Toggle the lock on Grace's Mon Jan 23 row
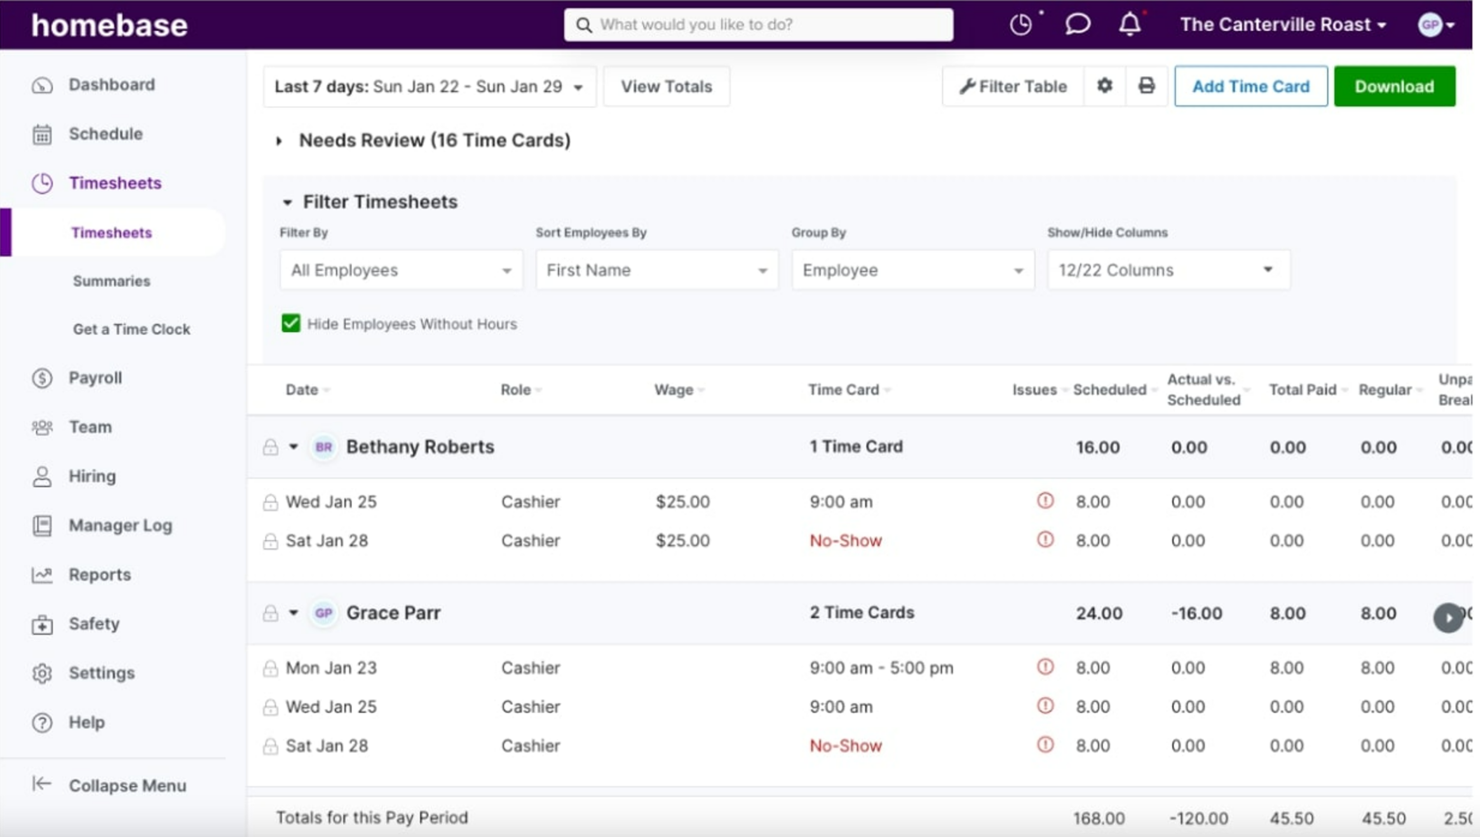1480x837 pixels. 270,668
